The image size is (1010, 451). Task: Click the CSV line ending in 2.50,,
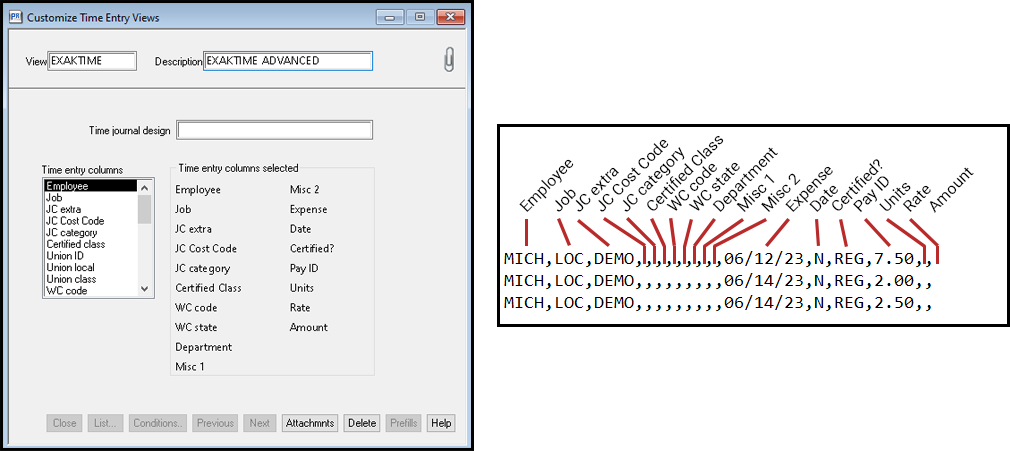[718, 302]
